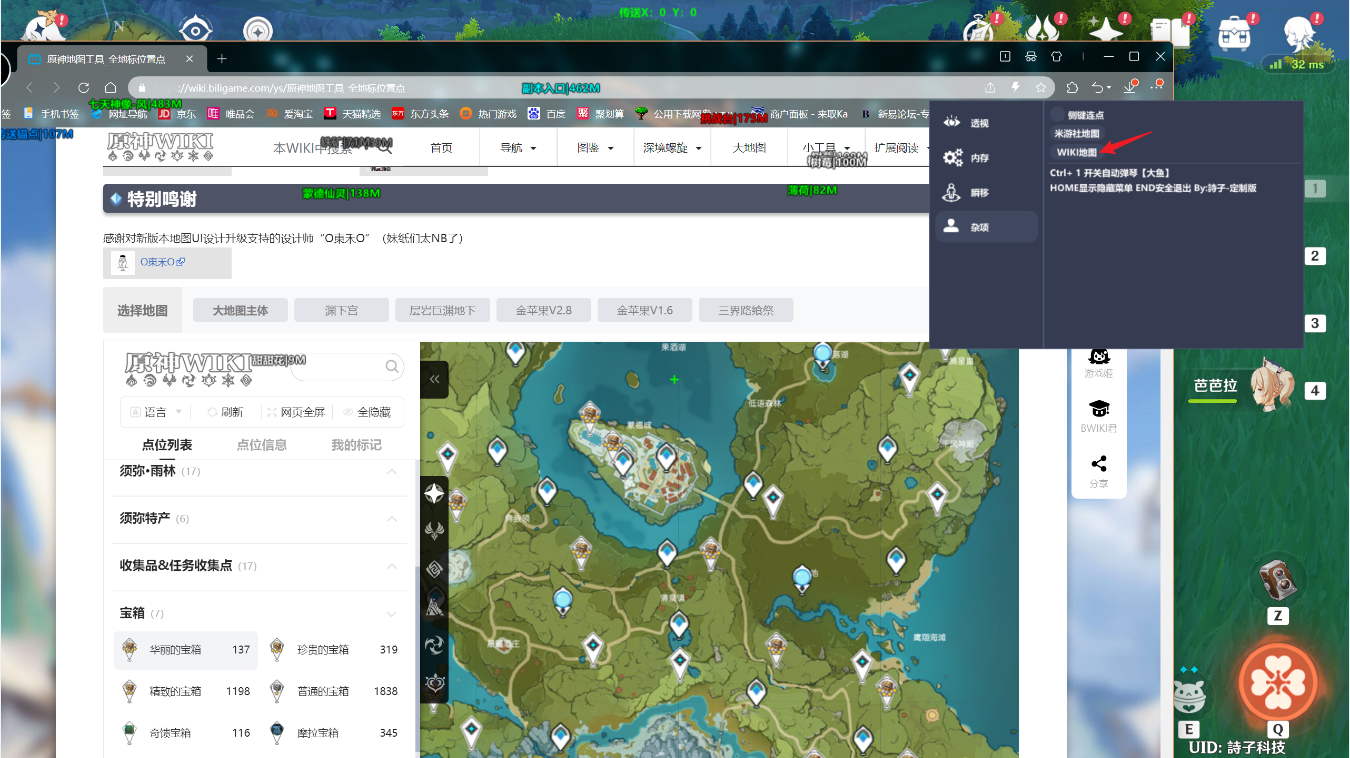Open the 百度 bookmark
The image size is (1350, 758).
547,114
